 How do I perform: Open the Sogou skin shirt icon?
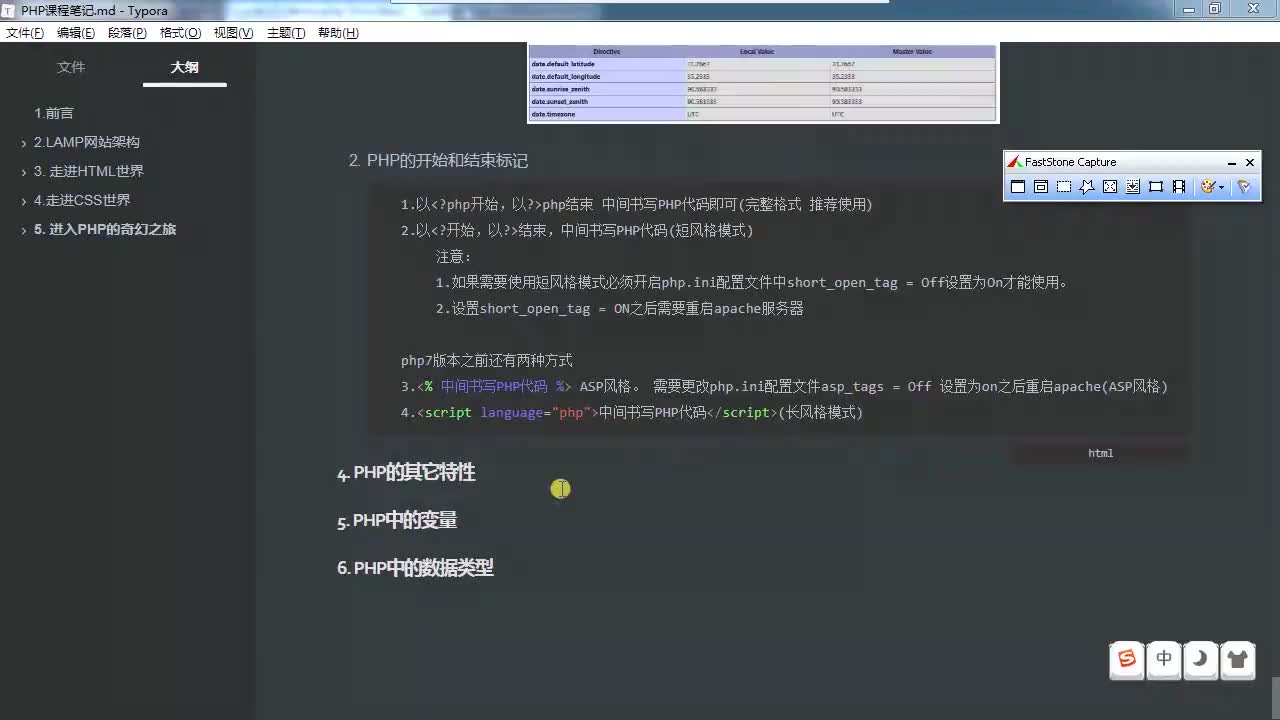[x=1238, y=660]
